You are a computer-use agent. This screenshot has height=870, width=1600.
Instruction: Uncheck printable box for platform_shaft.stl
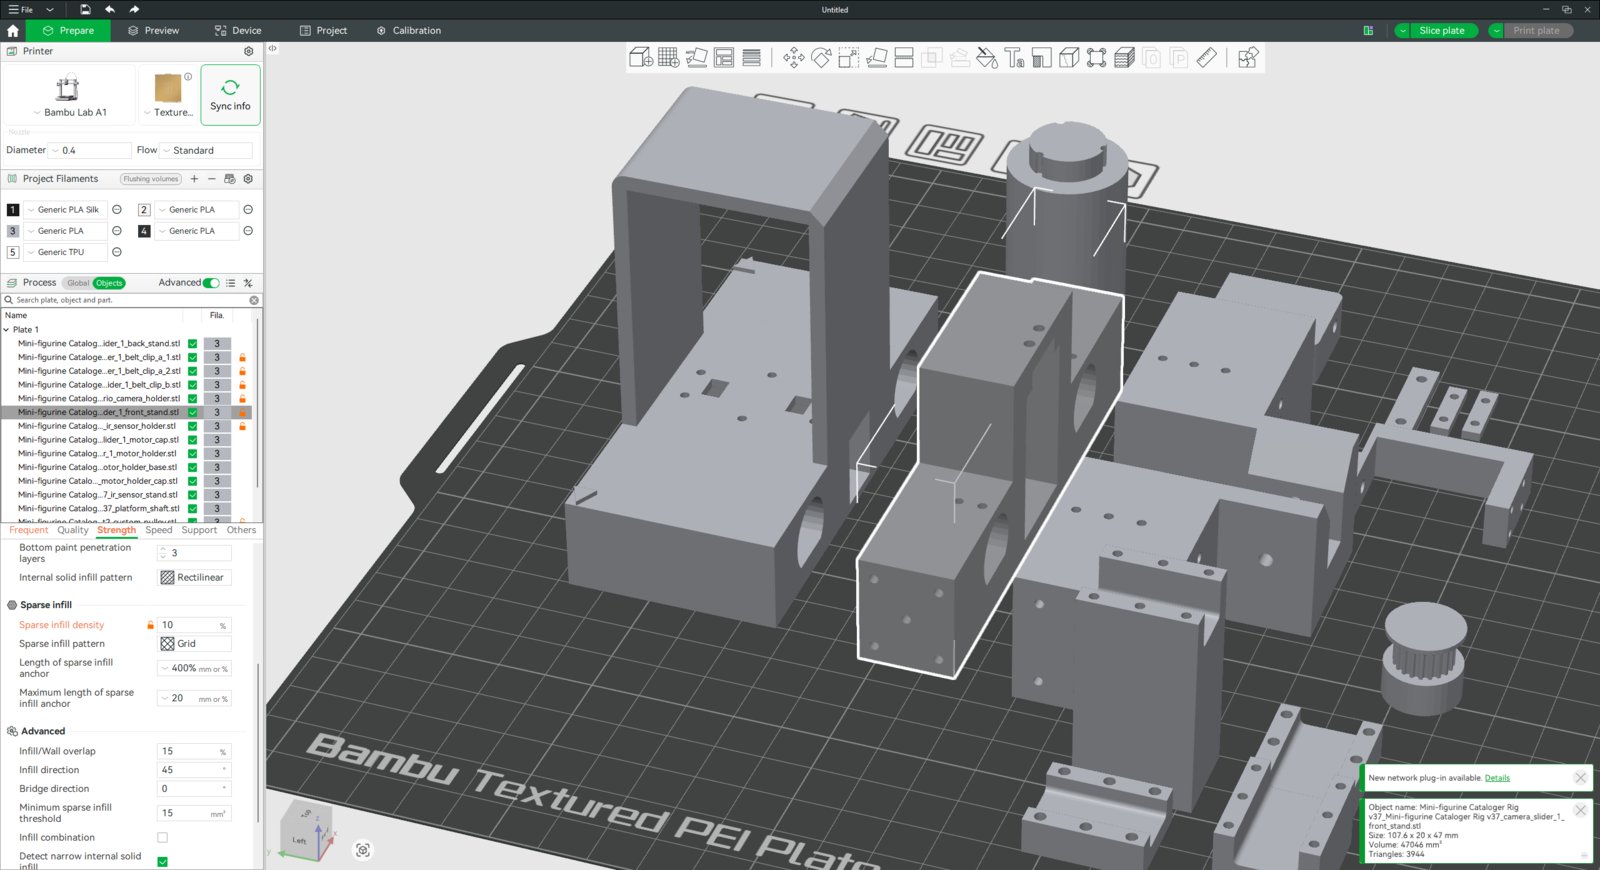pyautogui.click(x=193, y=508)
